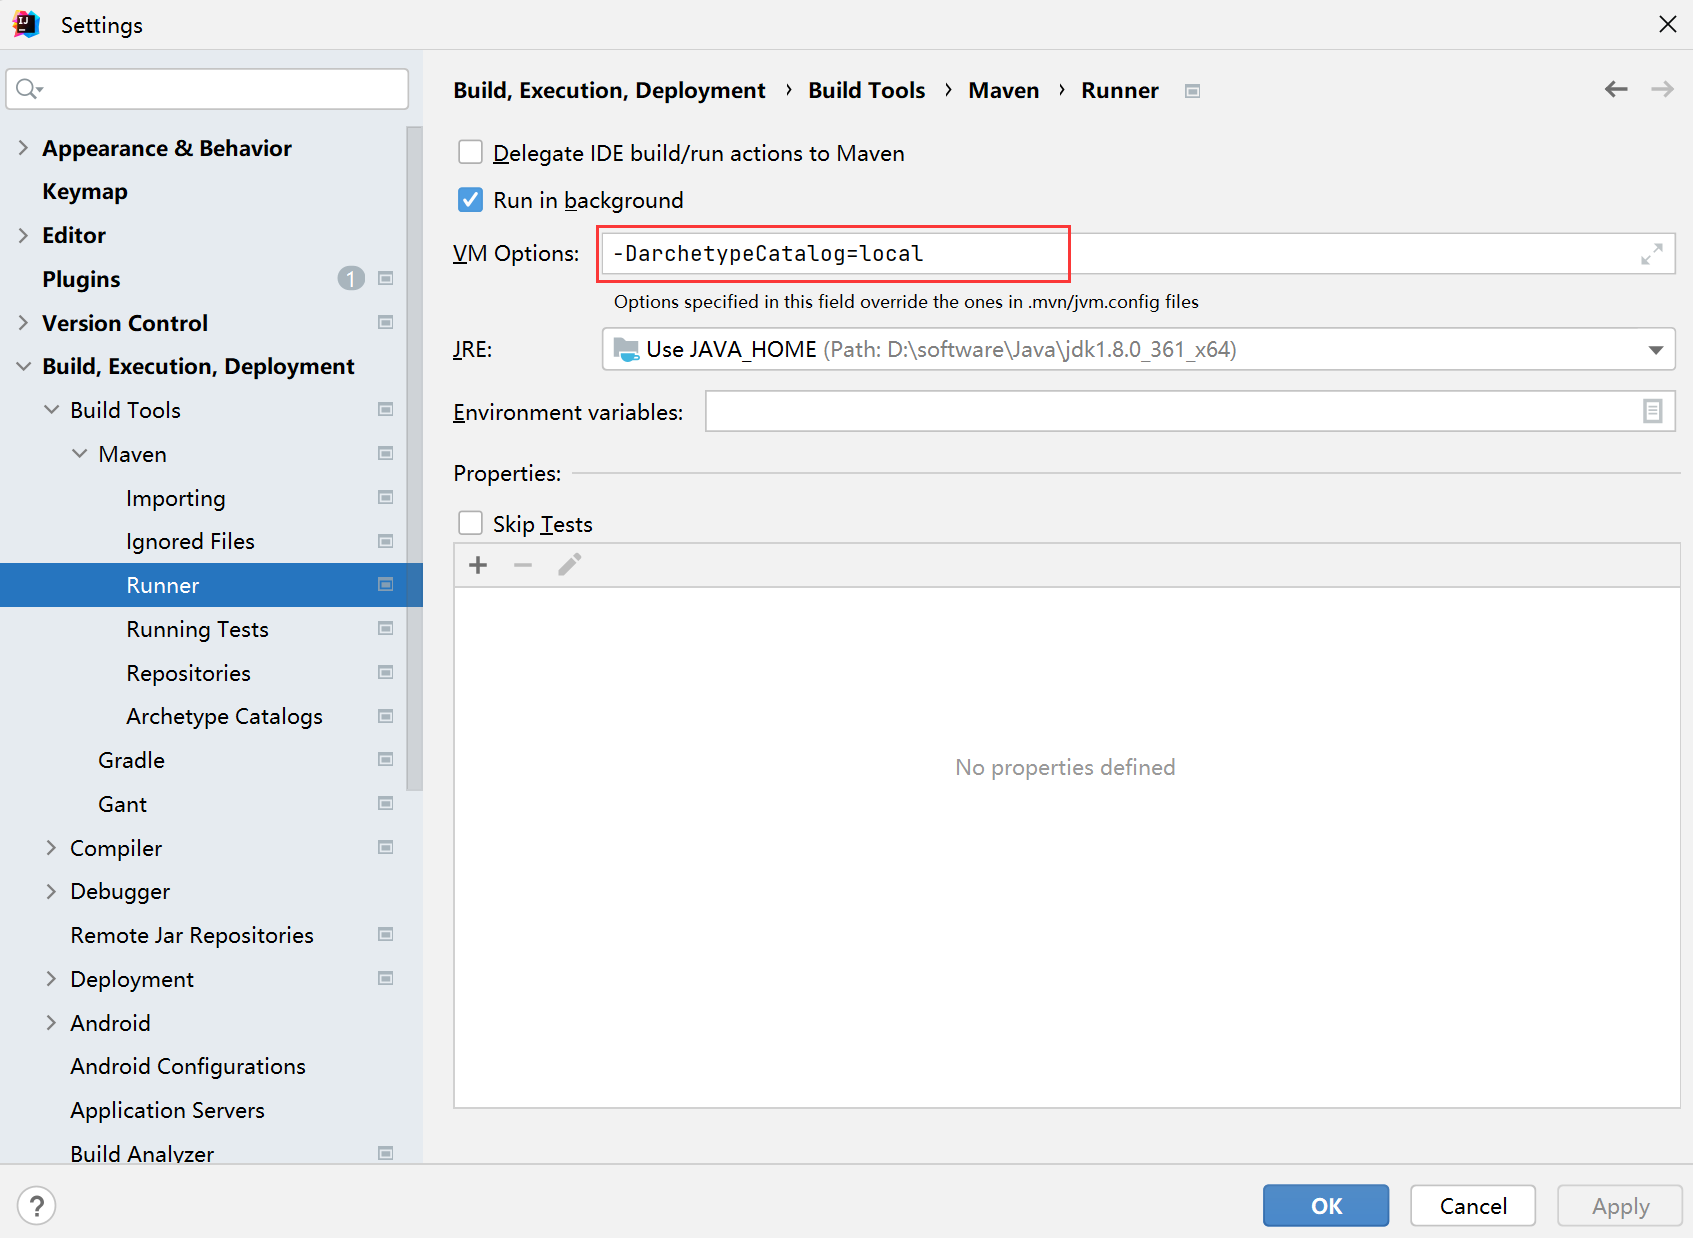
Task: Click the project icon on the Version Control row
Action: click(386, 322)
